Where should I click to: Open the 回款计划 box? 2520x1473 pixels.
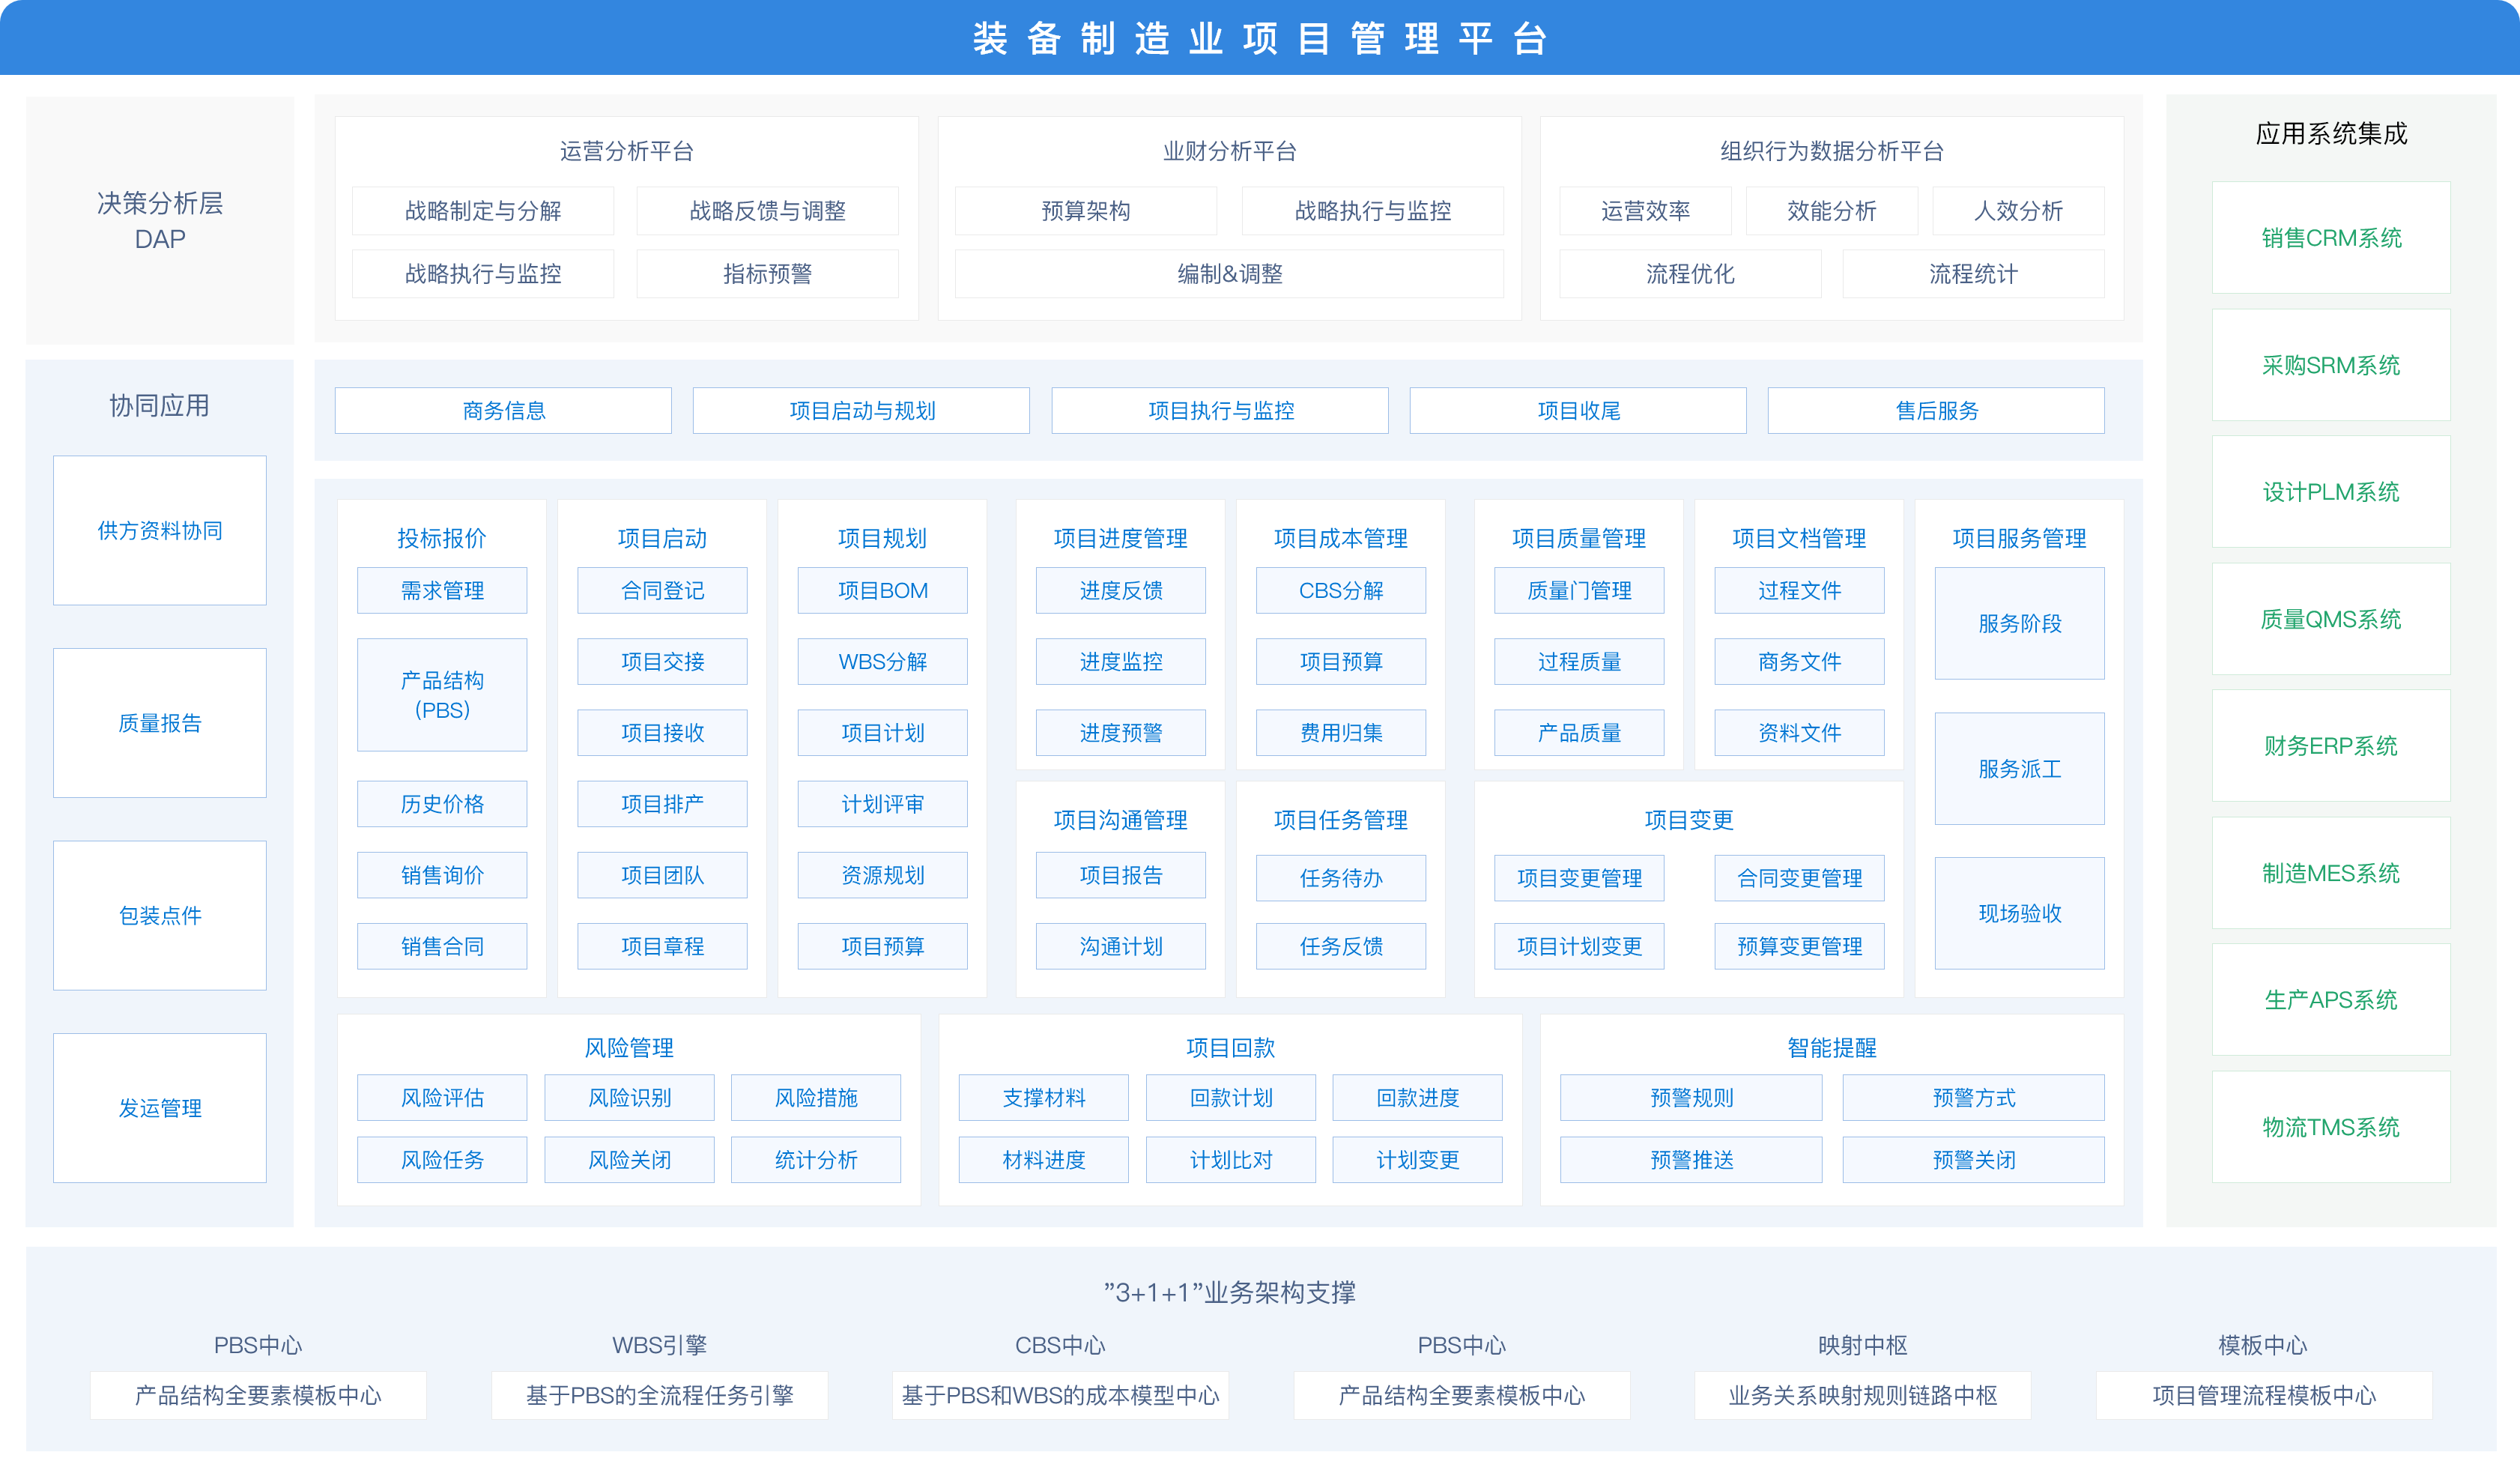tap(1230, 1098)
